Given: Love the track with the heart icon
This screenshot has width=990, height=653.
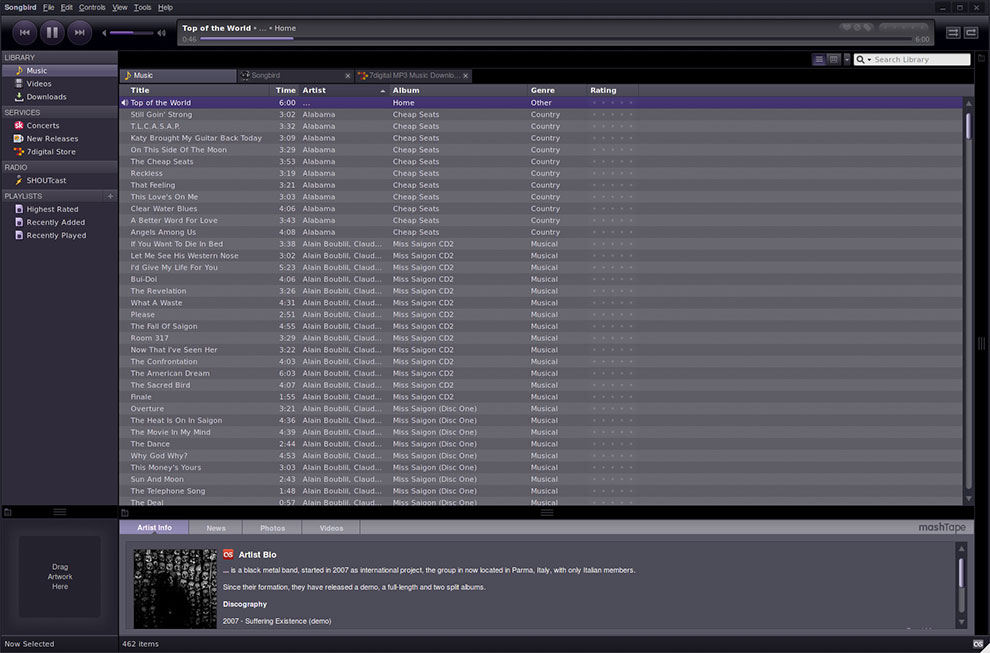Looking at the screenshot, I should [x=846, y=27].
